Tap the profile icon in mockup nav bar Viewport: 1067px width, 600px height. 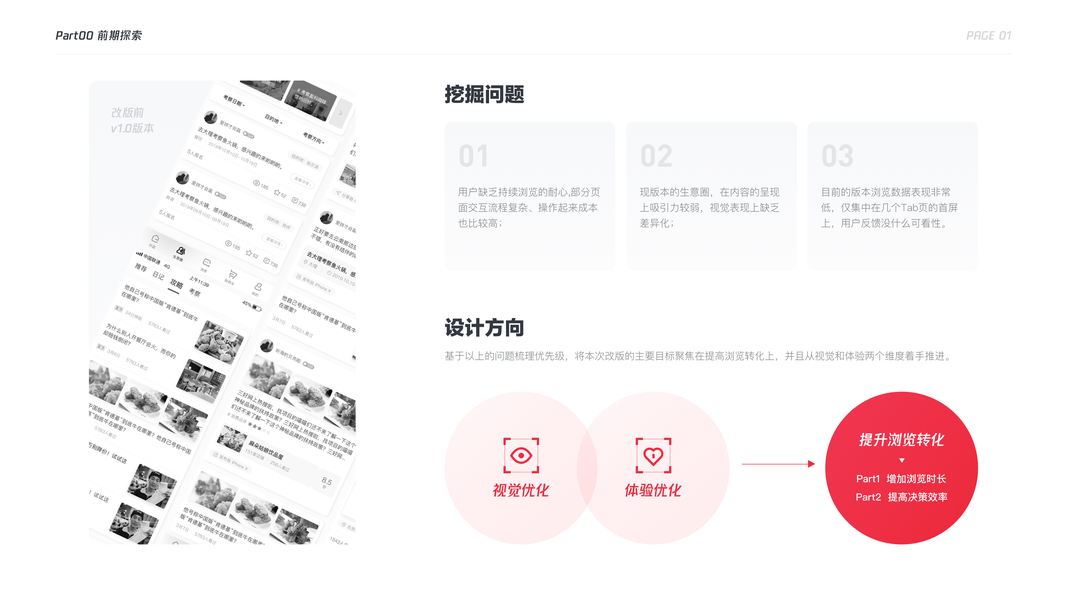[258, 287]
